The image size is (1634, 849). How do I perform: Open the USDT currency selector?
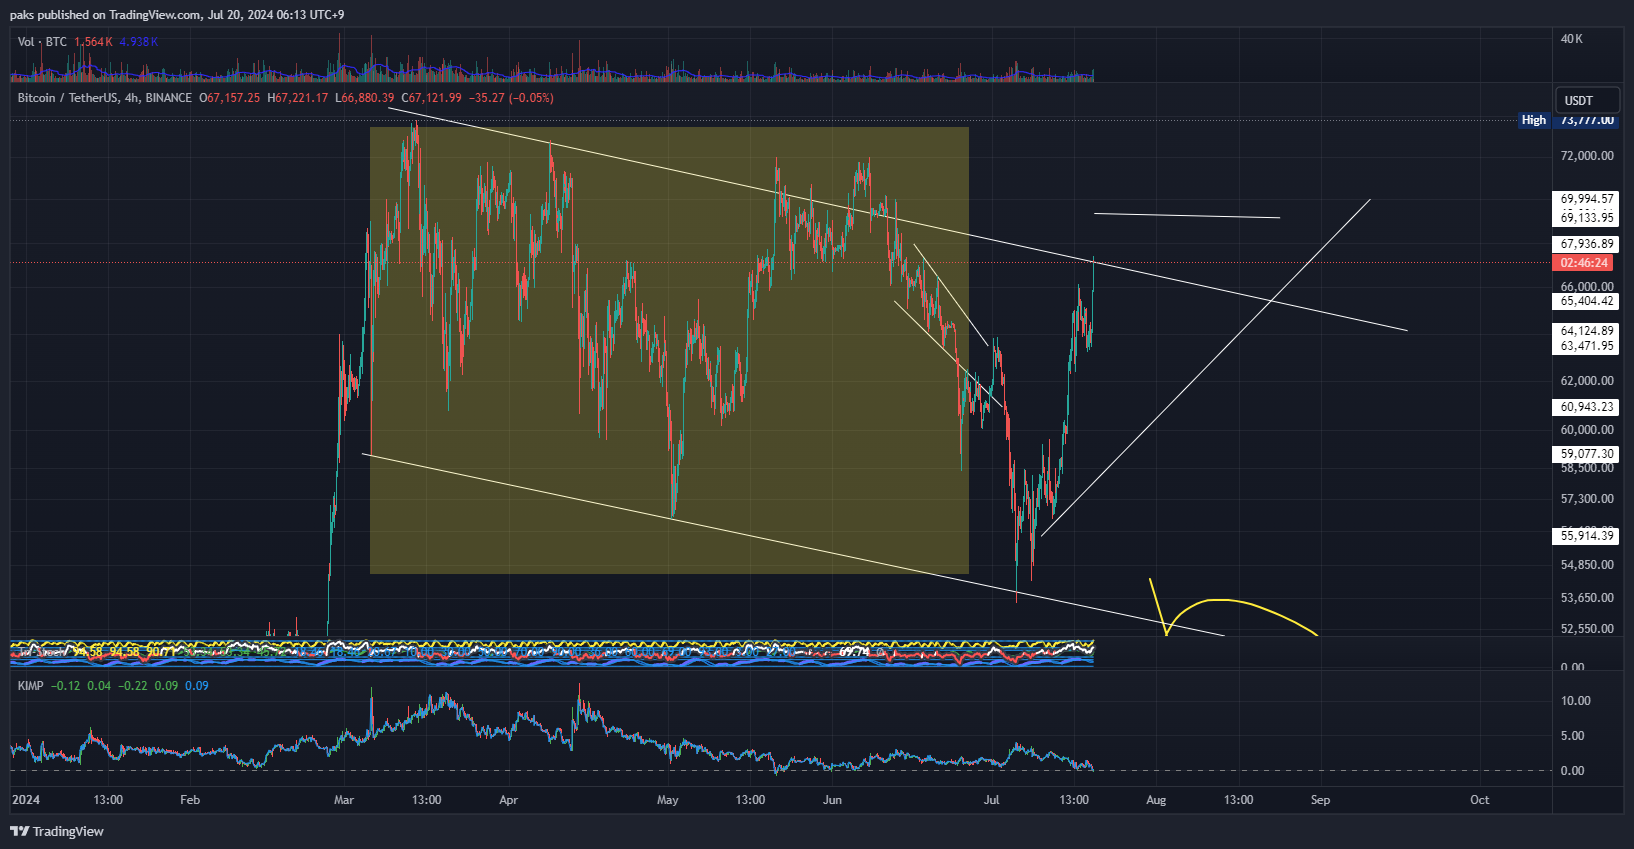tap(1587, 100)
